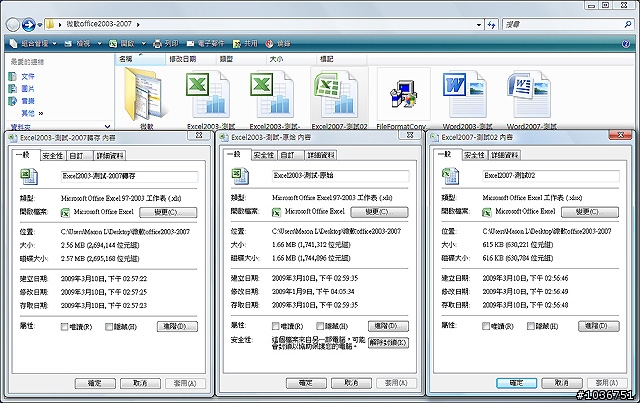Go back with the Explorer back arrow
Viewport: 640px width, 403px height.
[x=13, y=25]
